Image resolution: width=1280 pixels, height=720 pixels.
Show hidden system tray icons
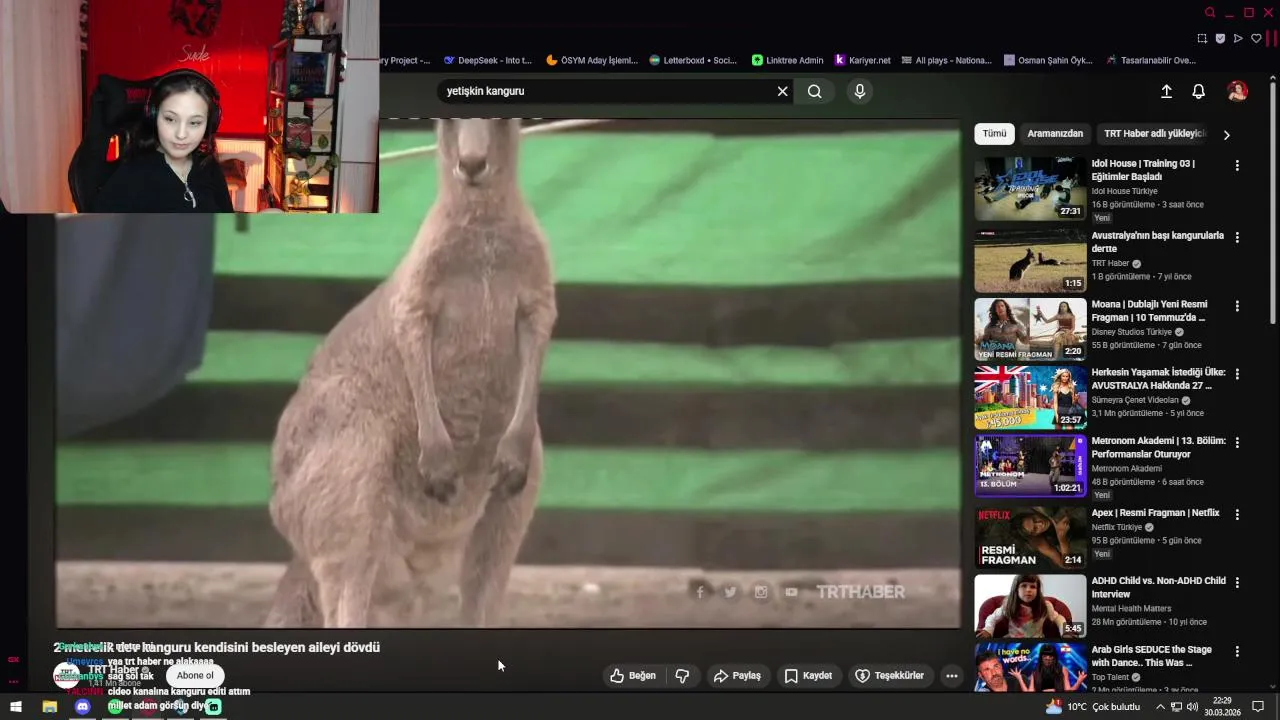point(1160,706)
